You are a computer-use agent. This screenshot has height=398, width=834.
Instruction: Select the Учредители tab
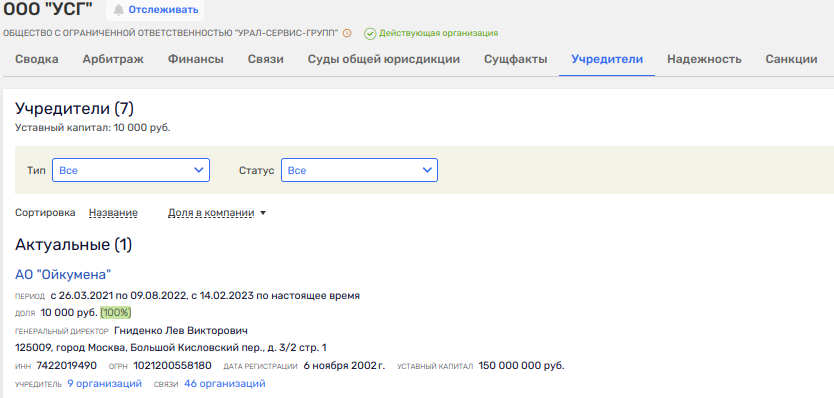(x=607, y=59)
